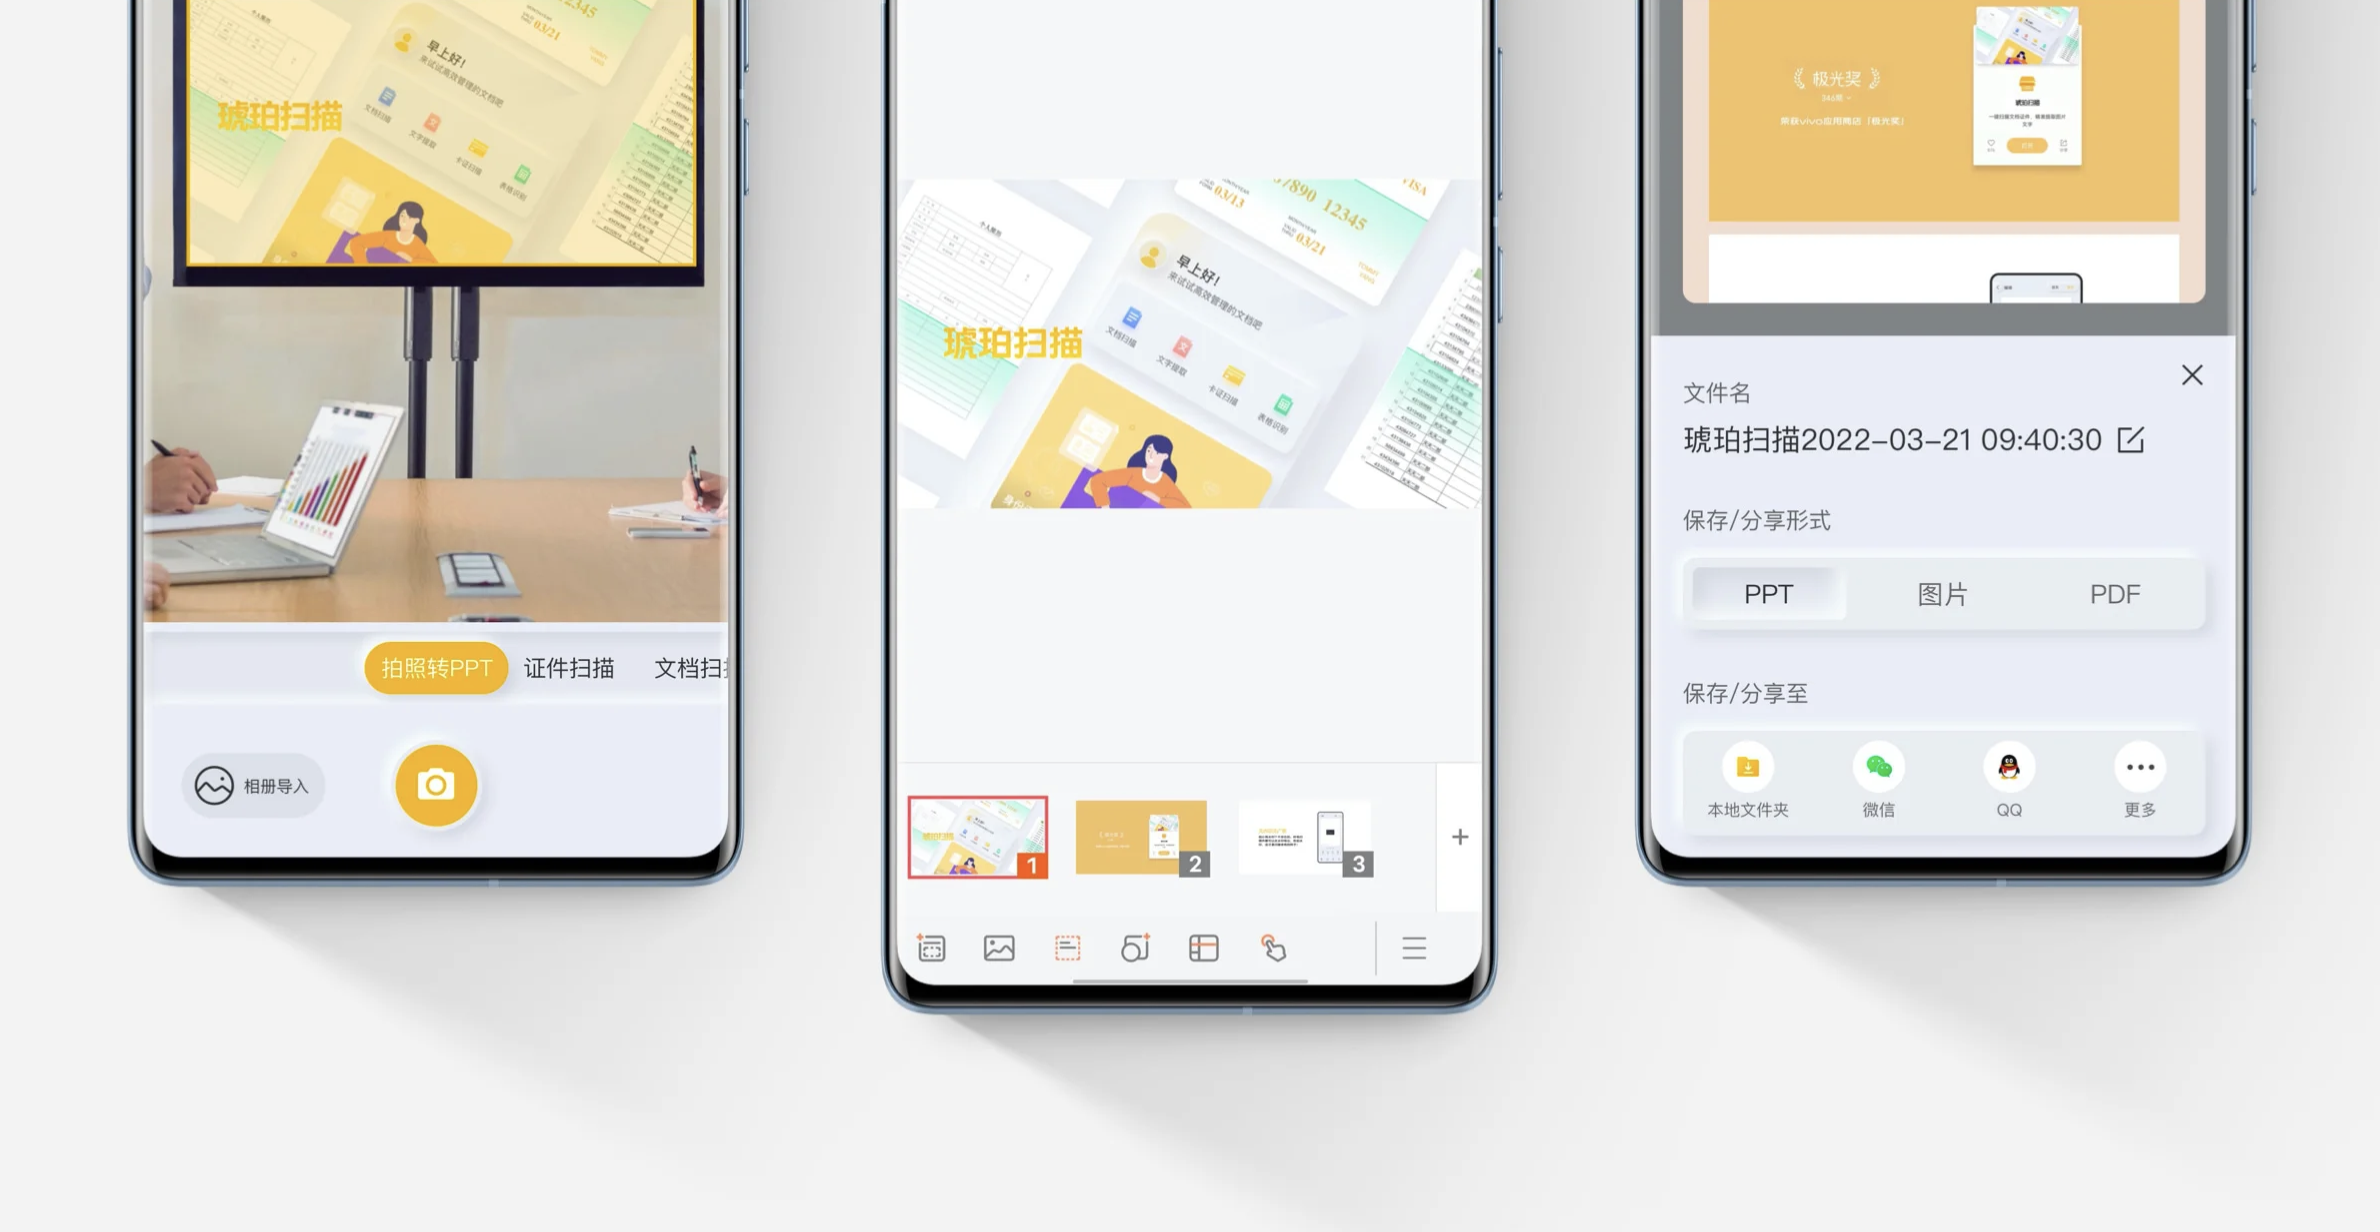This screenshot has width=2380, height=1232.
Task: Select QQ share destination
Action: [2008, 767]
